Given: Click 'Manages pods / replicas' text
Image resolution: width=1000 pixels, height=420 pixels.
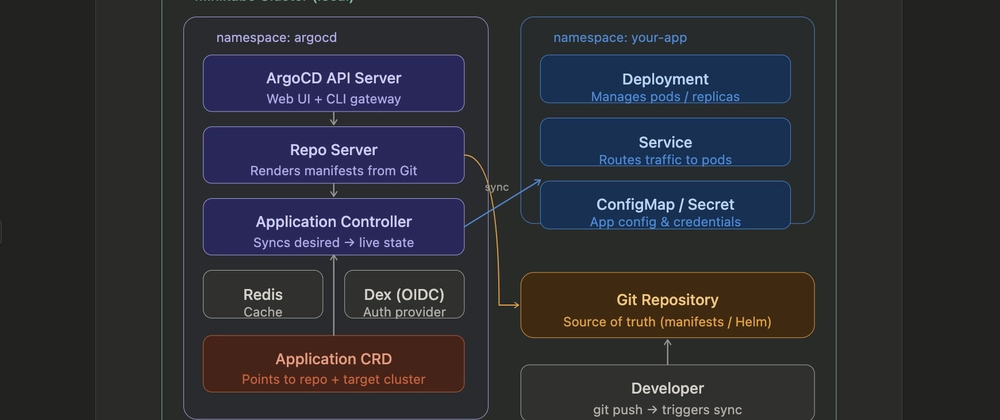Looking at the screenshot, I should (x=665, y=96).
